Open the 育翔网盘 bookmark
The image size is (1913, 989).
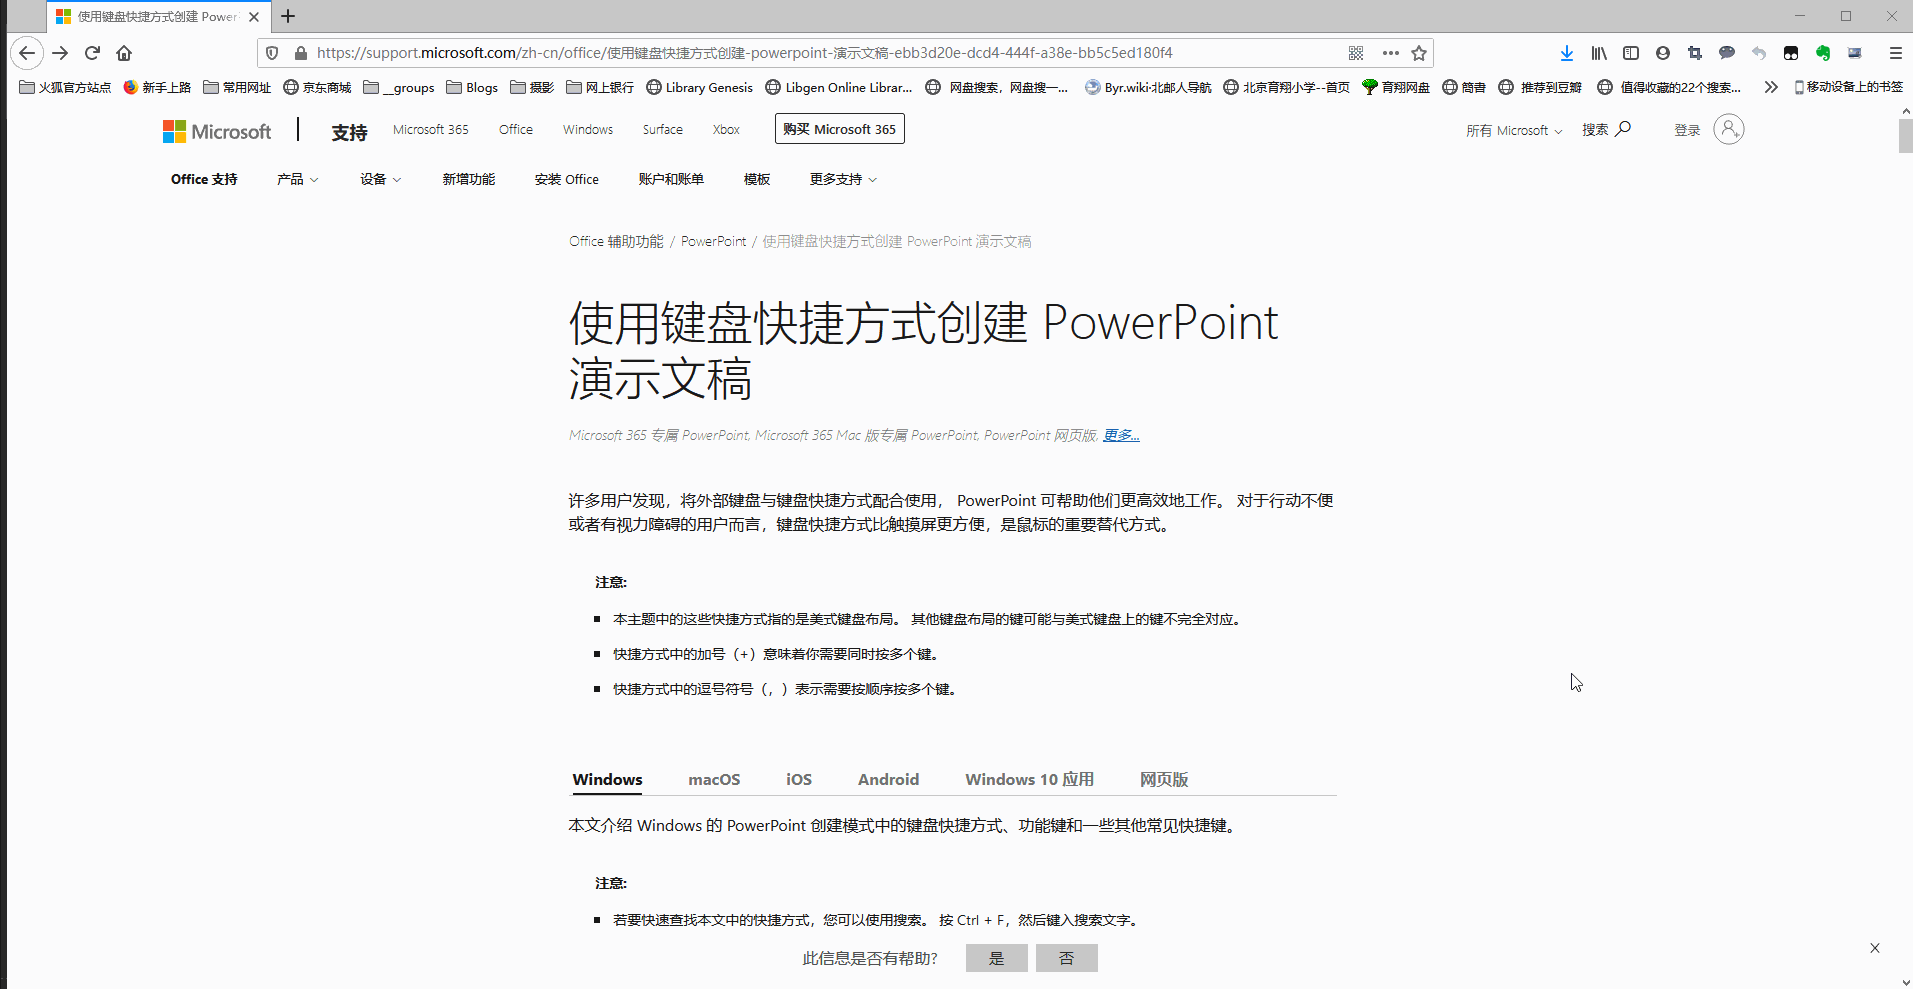pyautogui.click(x=1396, y=87)
